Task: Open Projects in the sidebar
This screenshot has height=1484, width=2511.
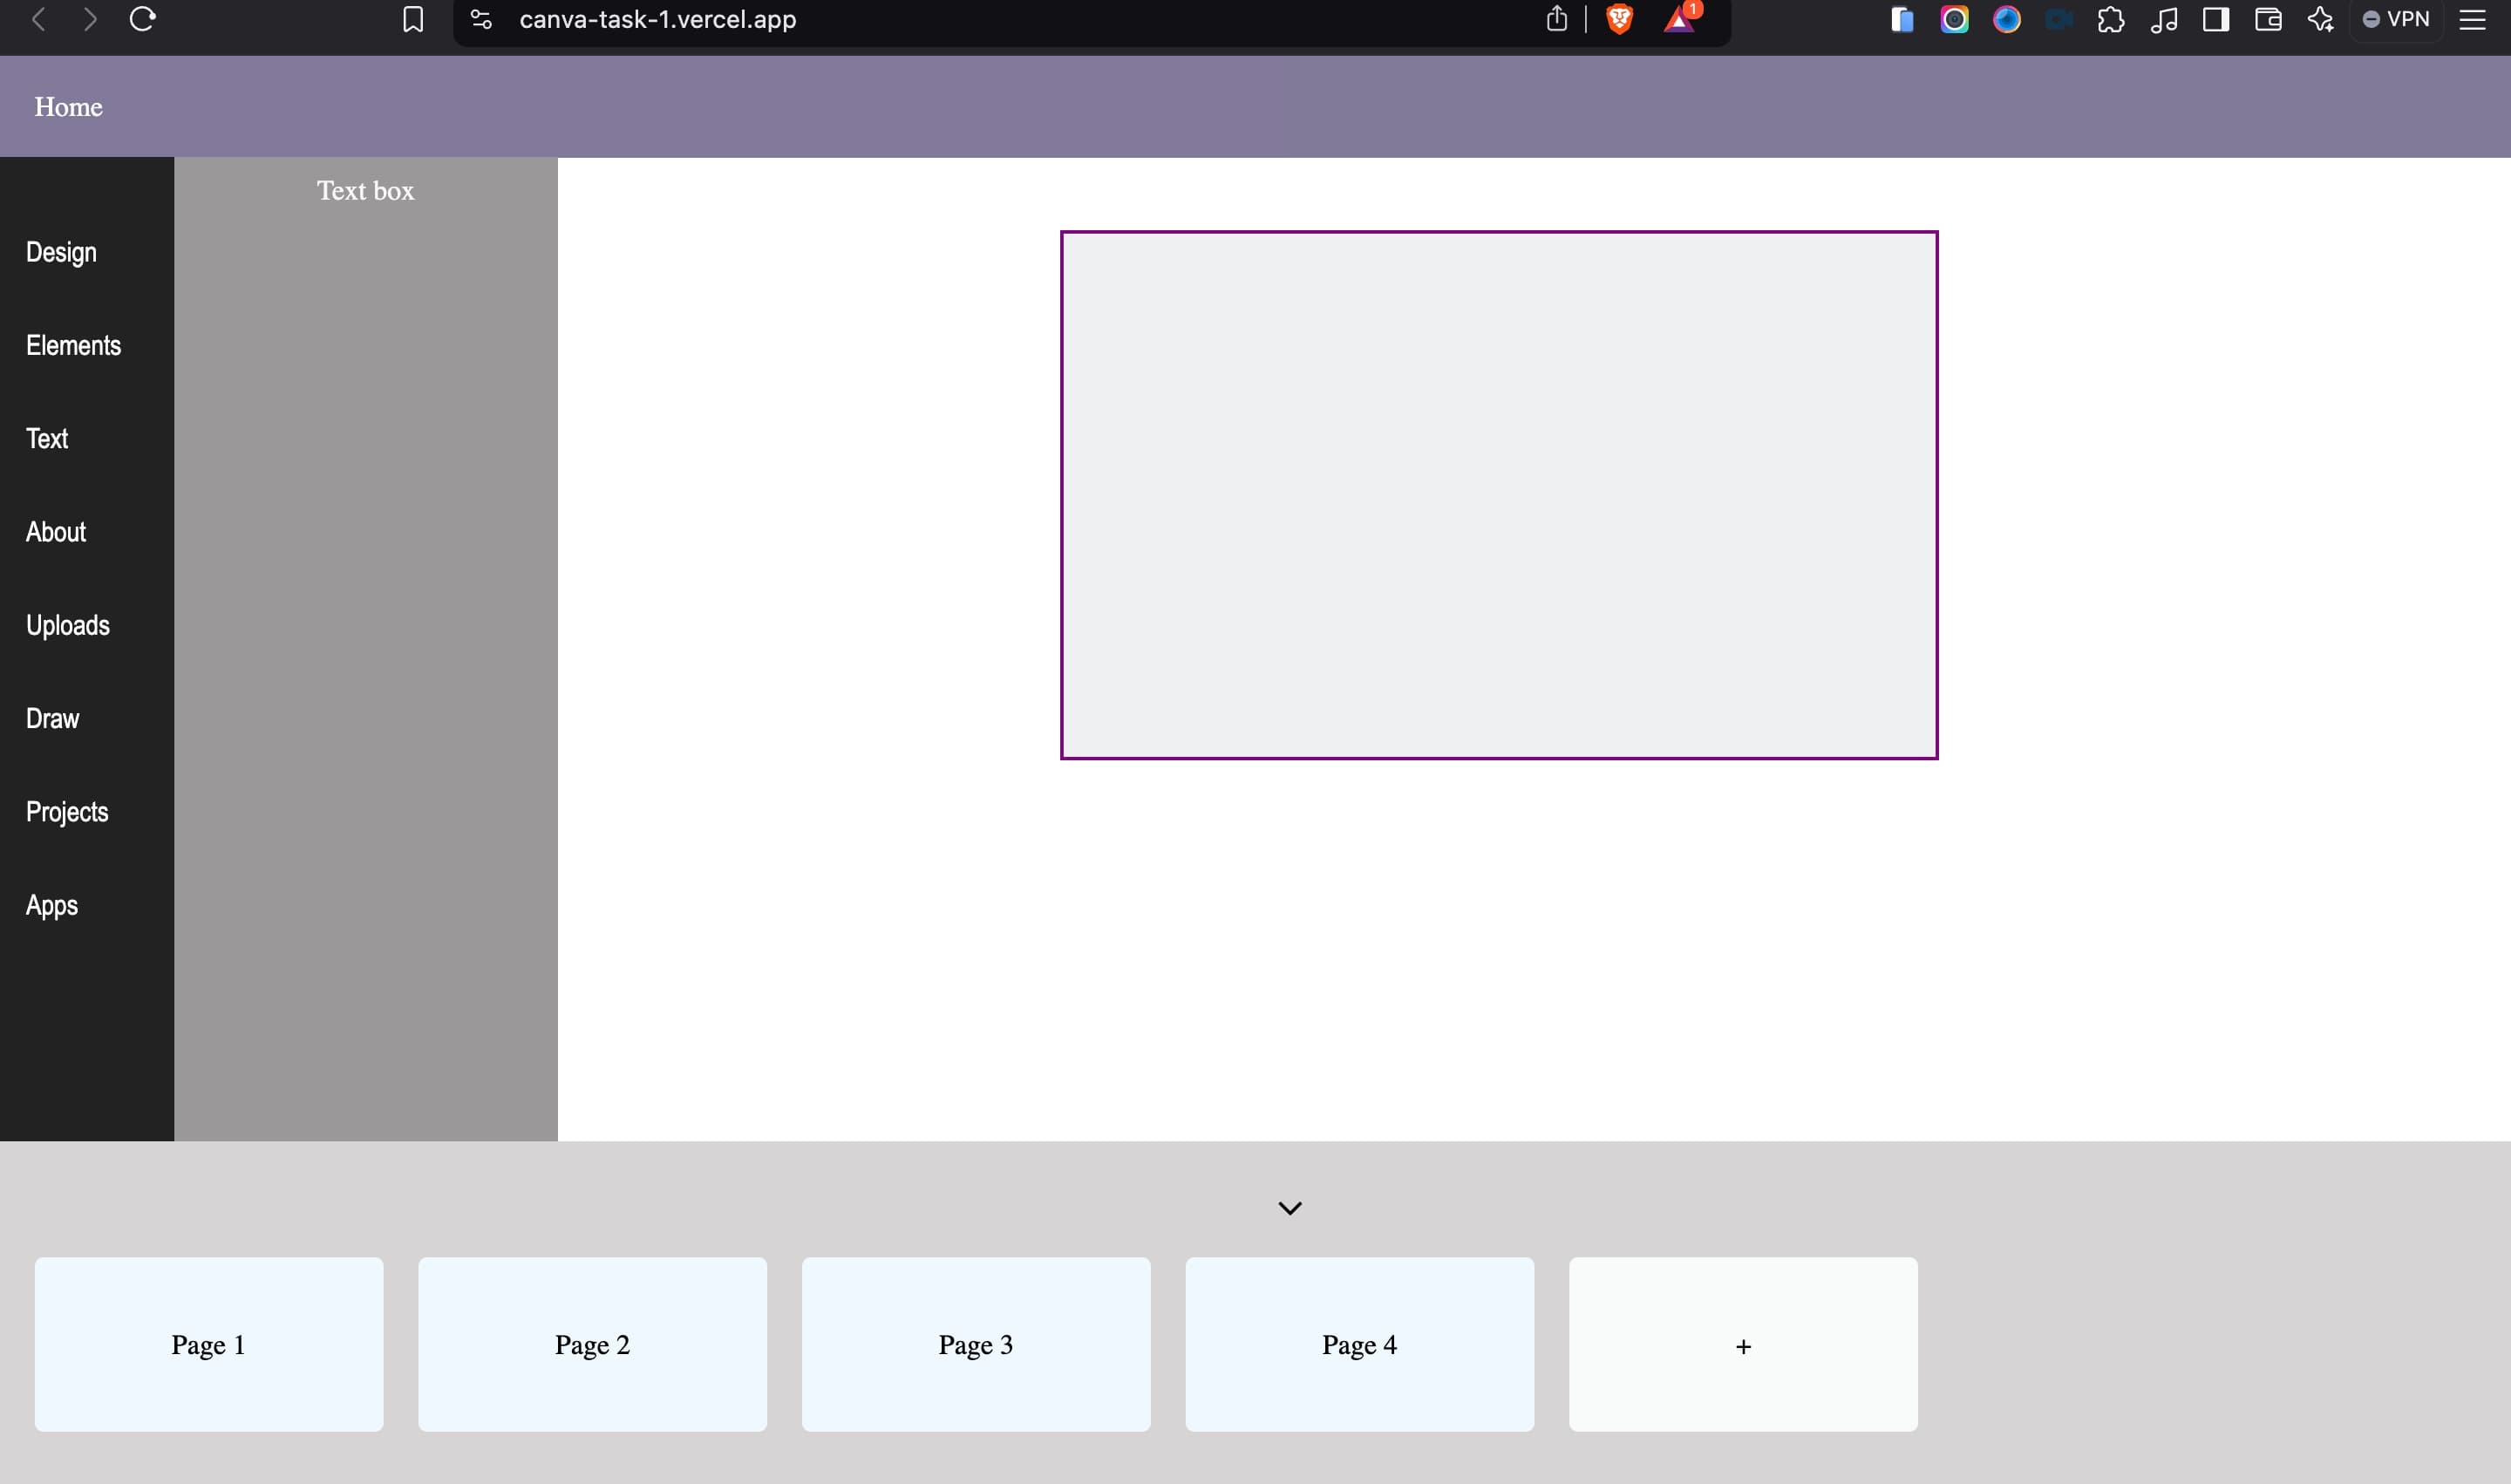Action: [x=67, y=812]
